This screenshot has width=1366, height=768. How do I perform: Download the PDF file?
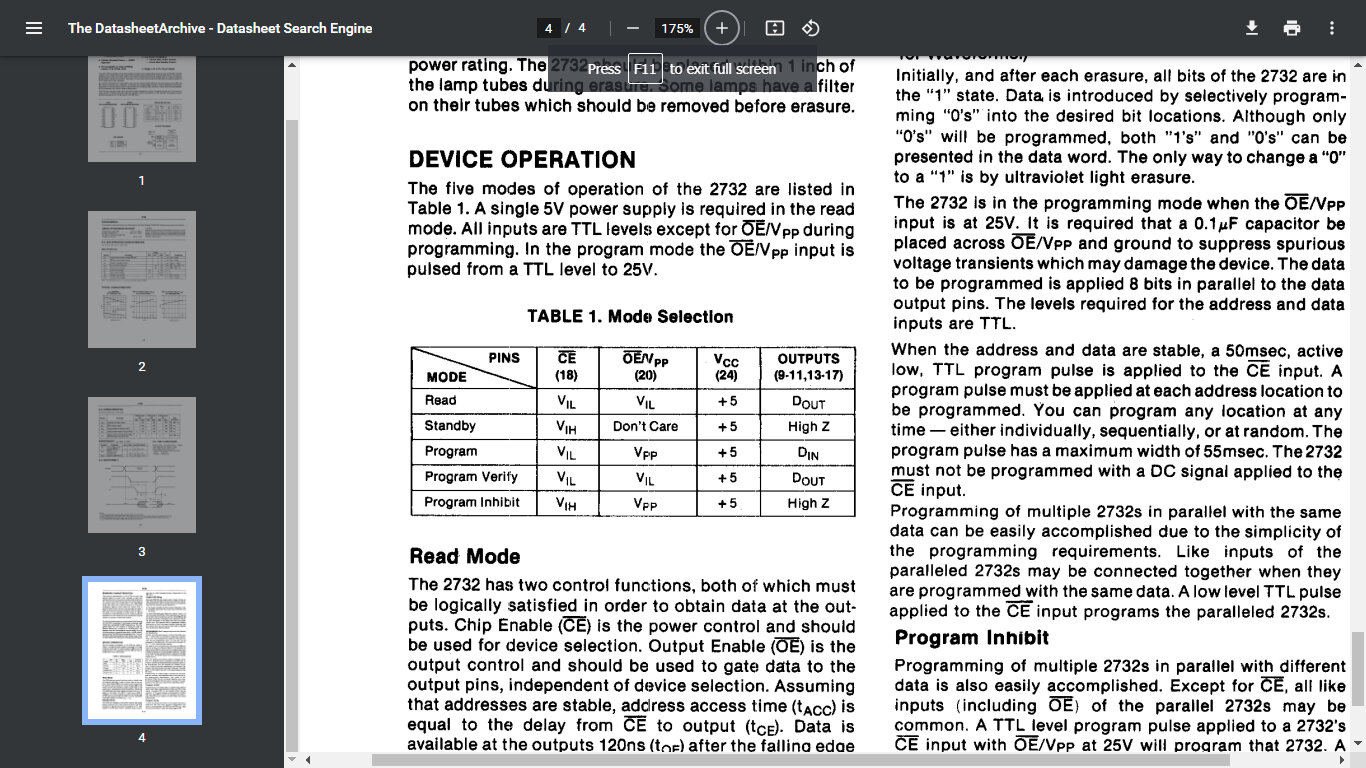click(1252, 28)
